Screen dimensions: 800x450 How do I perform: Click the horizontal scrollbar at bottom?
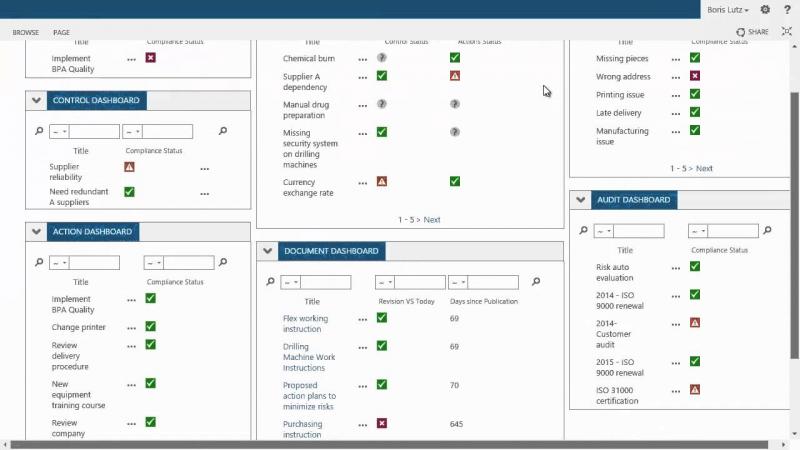[389, 445]
